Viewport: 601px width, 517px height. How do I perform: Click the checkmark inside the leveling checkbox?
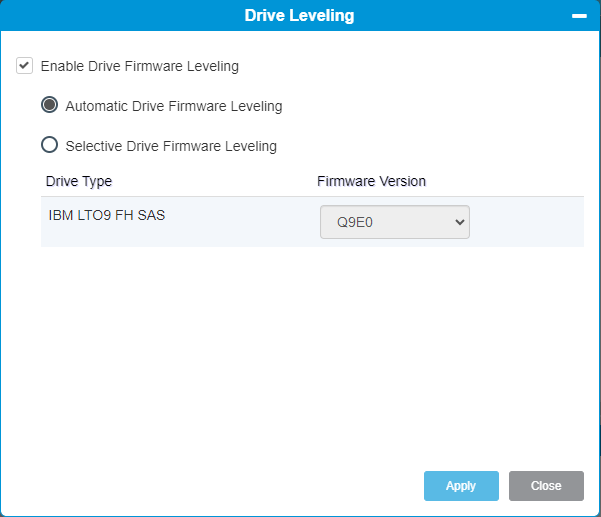click(x=24, y=66)
